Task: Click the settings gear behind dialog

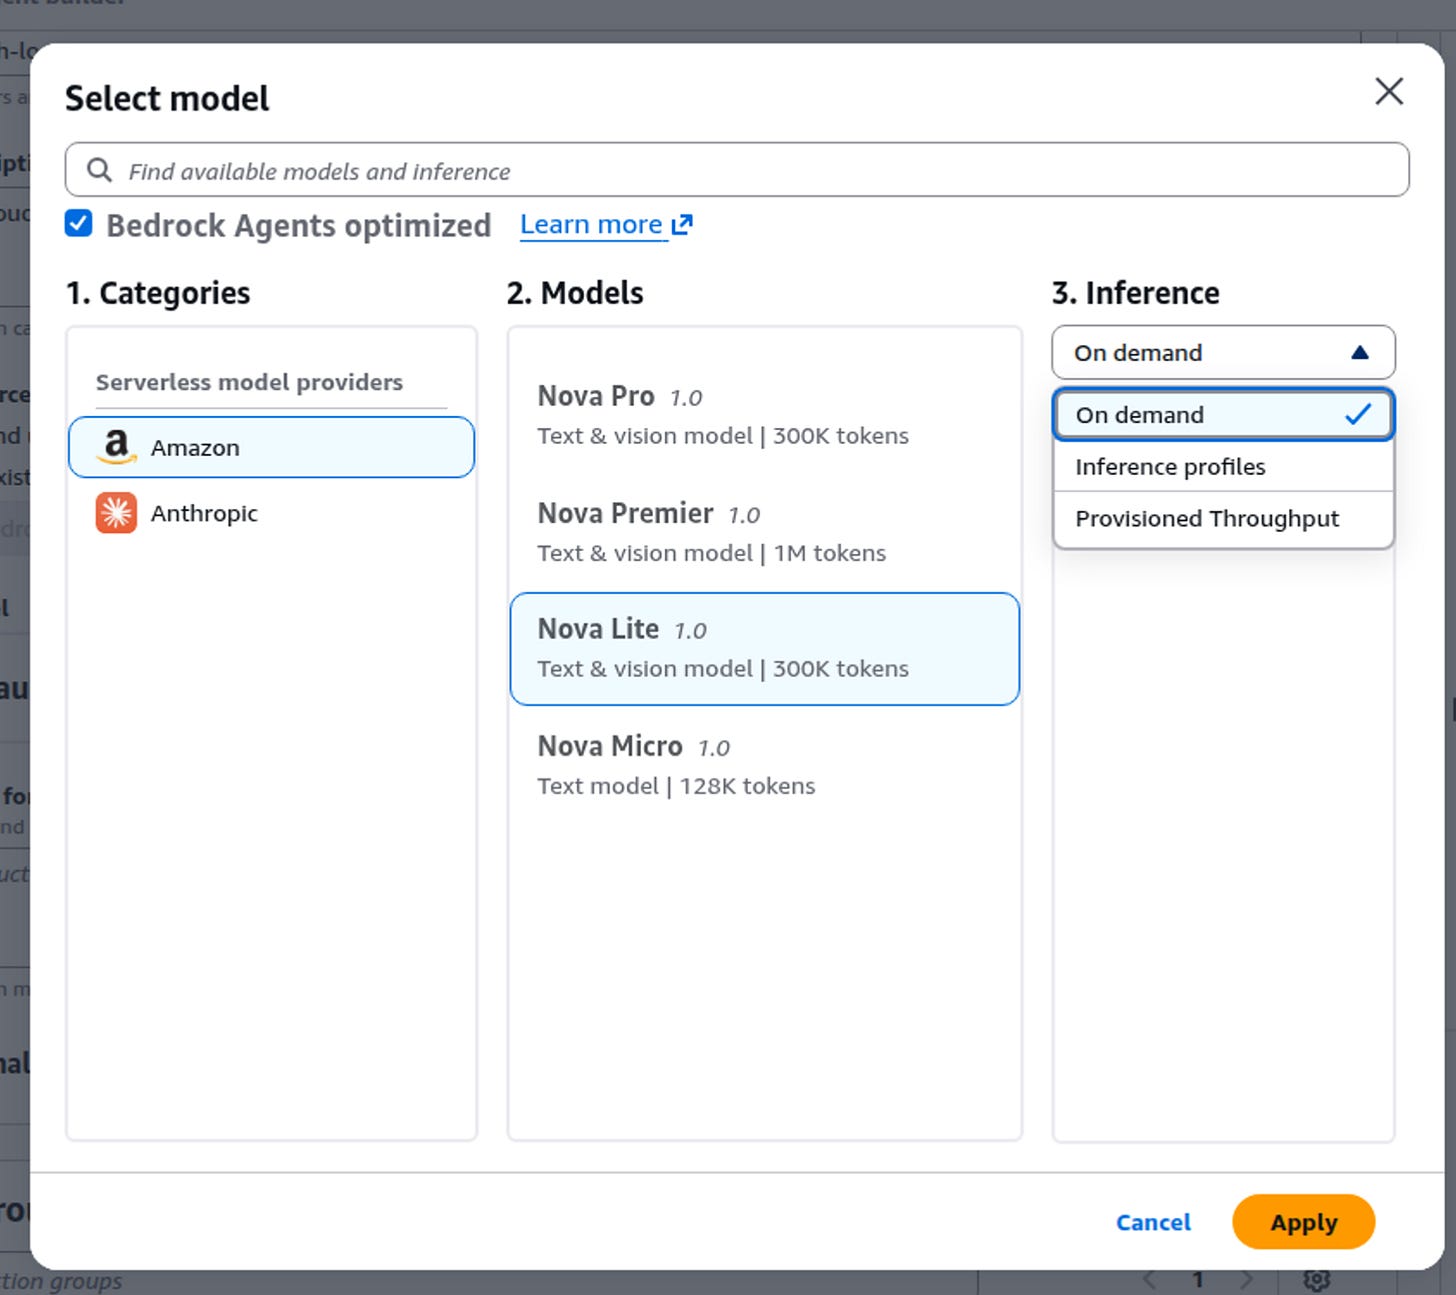Action: (x=1317, y=1280)
